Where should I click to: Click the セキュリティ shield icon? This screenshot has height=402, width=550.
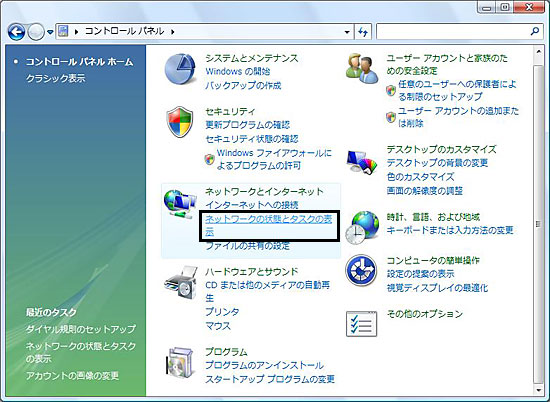180,122
